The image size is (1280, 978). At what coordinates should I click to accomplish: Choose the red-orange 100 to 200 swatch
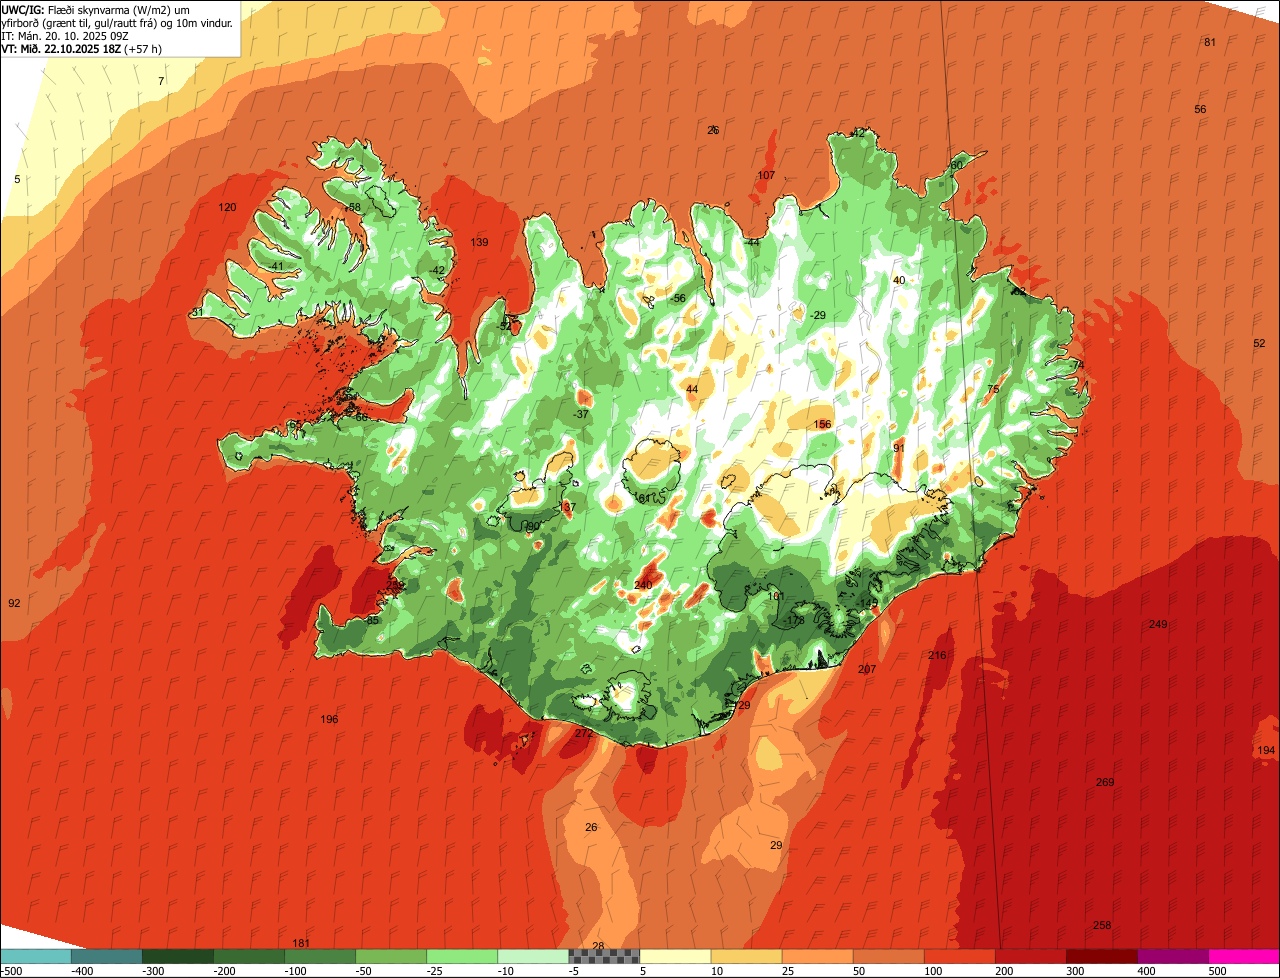959,956
